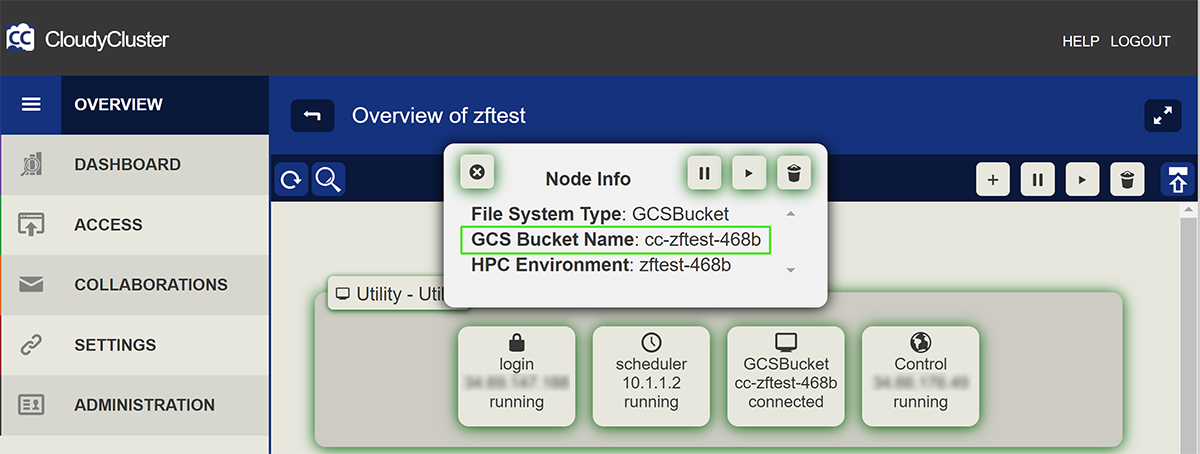Toggle the hamburger menu icon

[x=31, y=105]
